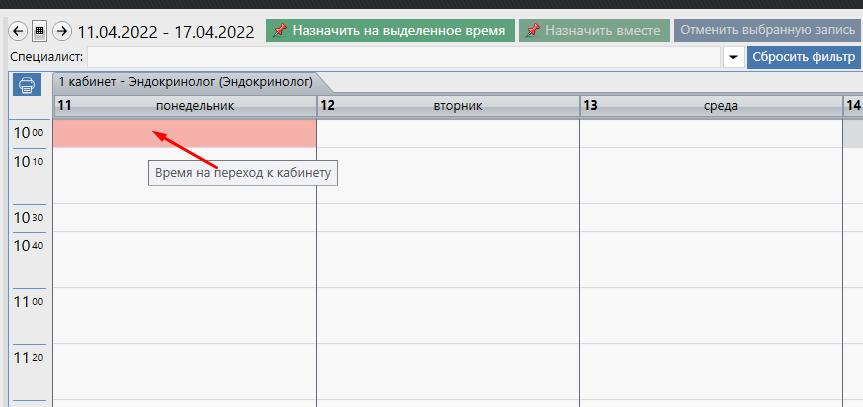
Task: Click into the Специалист input field
Action: (x=400, y=57)
